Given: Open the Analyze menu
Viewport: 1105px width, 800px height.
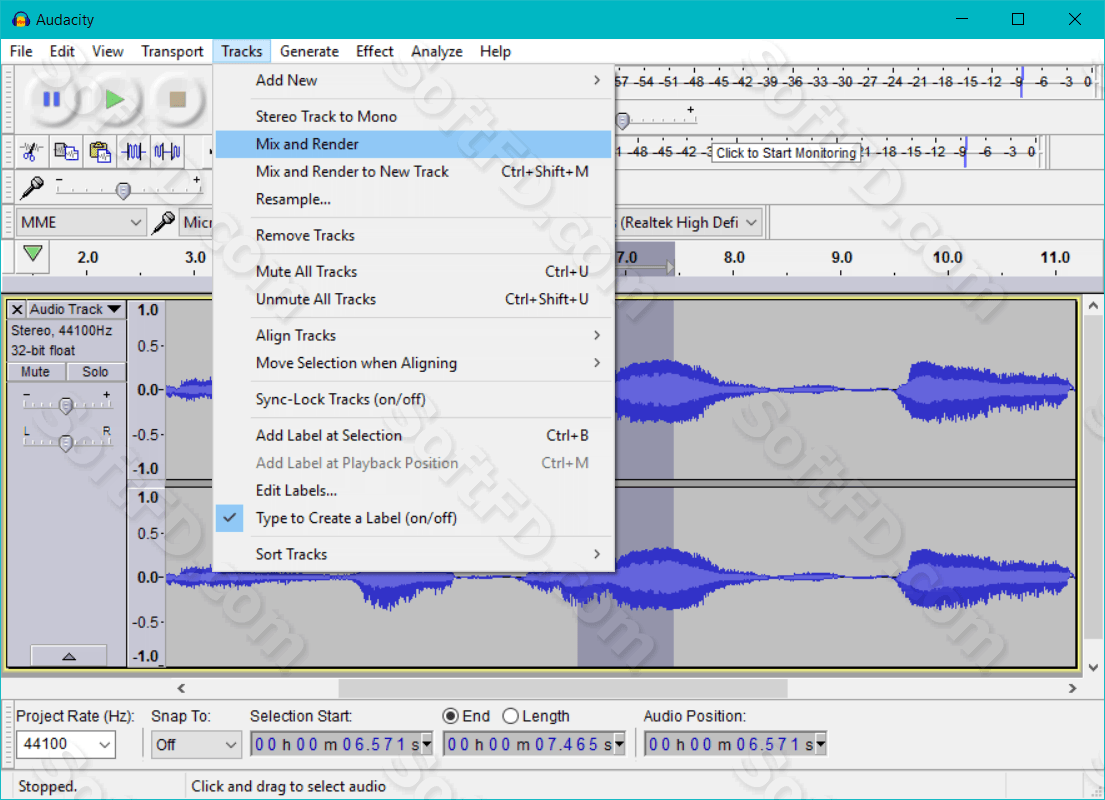Looking at the screenshot, I should (x=437, y=51).
